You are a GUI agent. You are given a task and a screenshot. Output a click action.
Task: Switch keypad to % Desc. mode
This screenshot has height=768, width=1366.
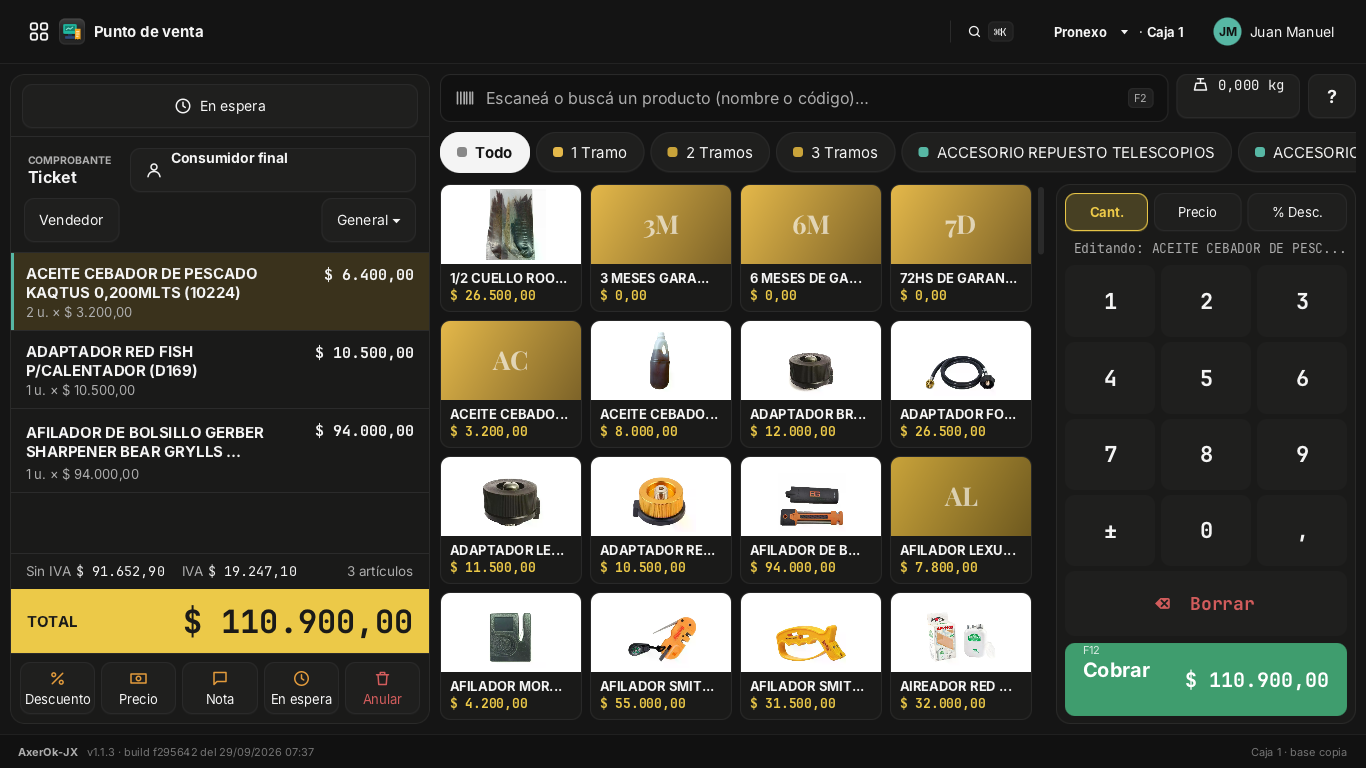(1297, 212)
